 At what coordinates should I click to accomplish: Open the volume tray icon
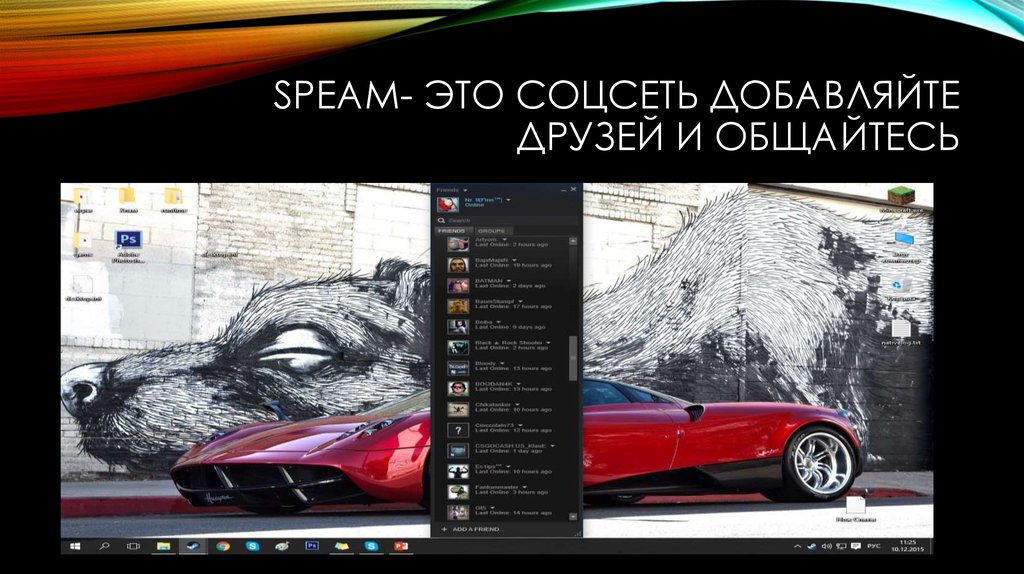coord(827,546)
